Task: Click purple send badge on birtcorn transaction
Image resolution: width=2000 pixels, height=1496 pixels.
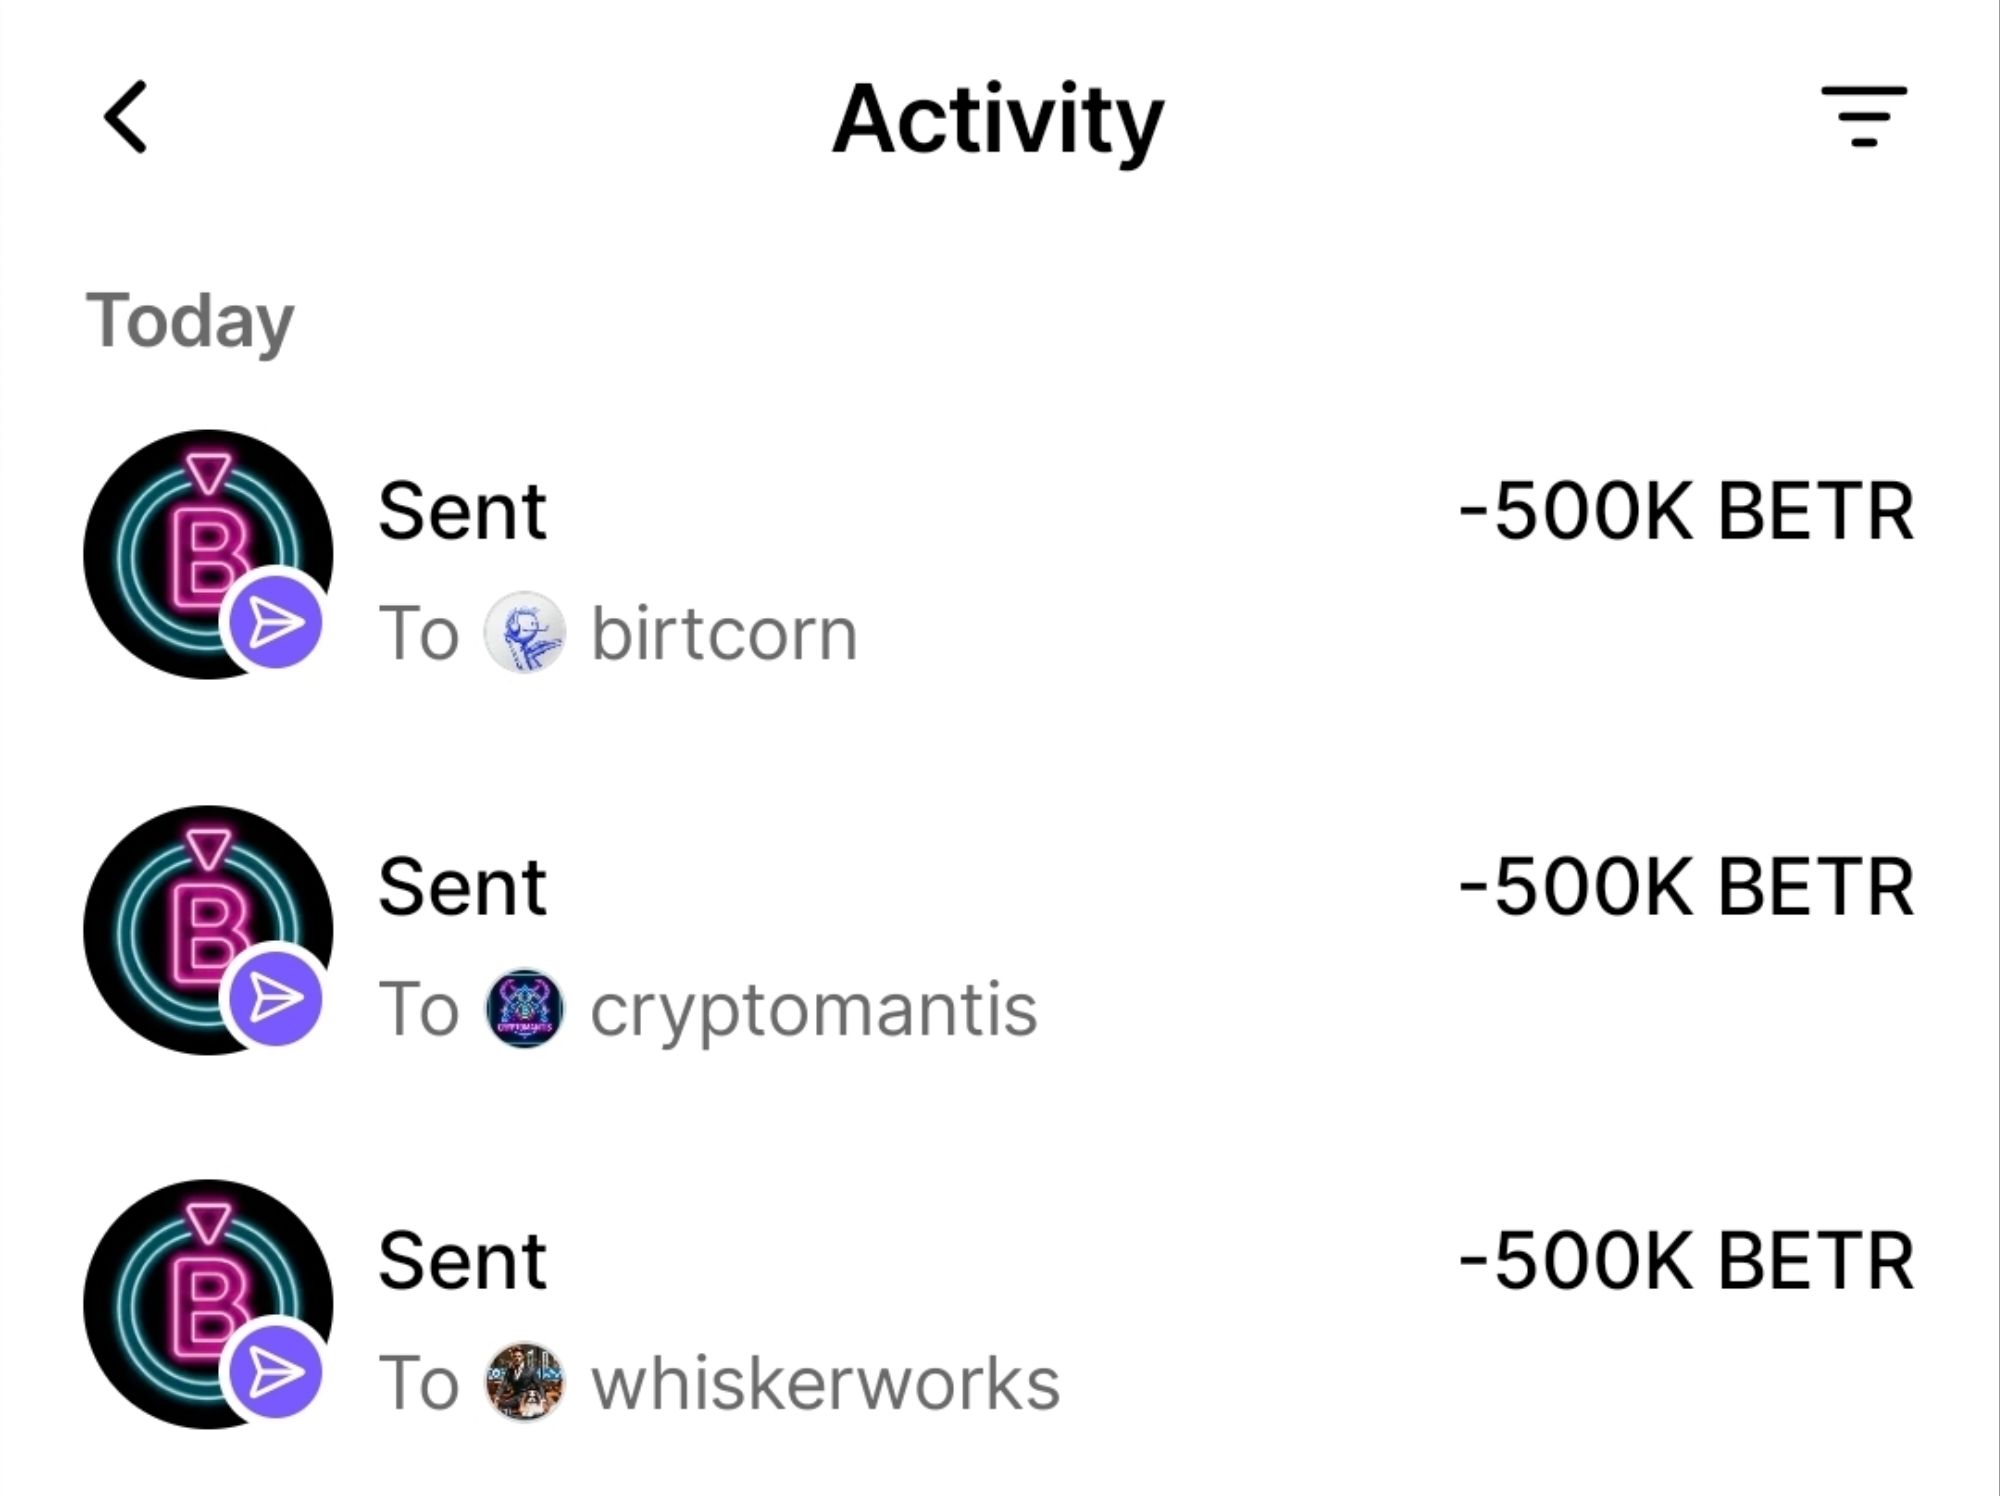Action: point(275,624)
